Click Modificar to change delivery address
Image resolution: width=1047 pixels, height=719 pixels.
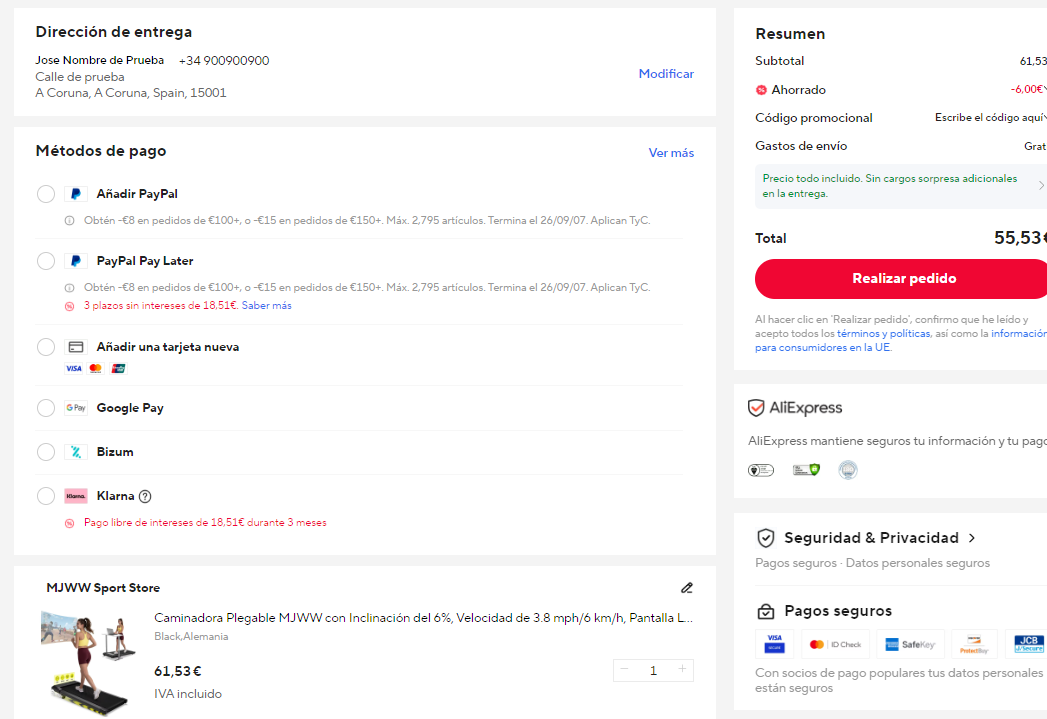tap(666, 74)
